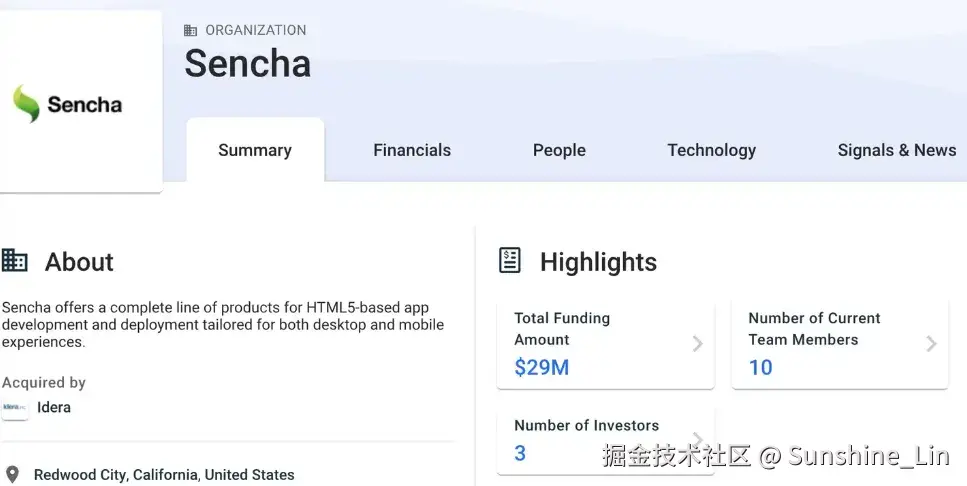Click the Idera logo thumbnail

click(x=15, y=407)
